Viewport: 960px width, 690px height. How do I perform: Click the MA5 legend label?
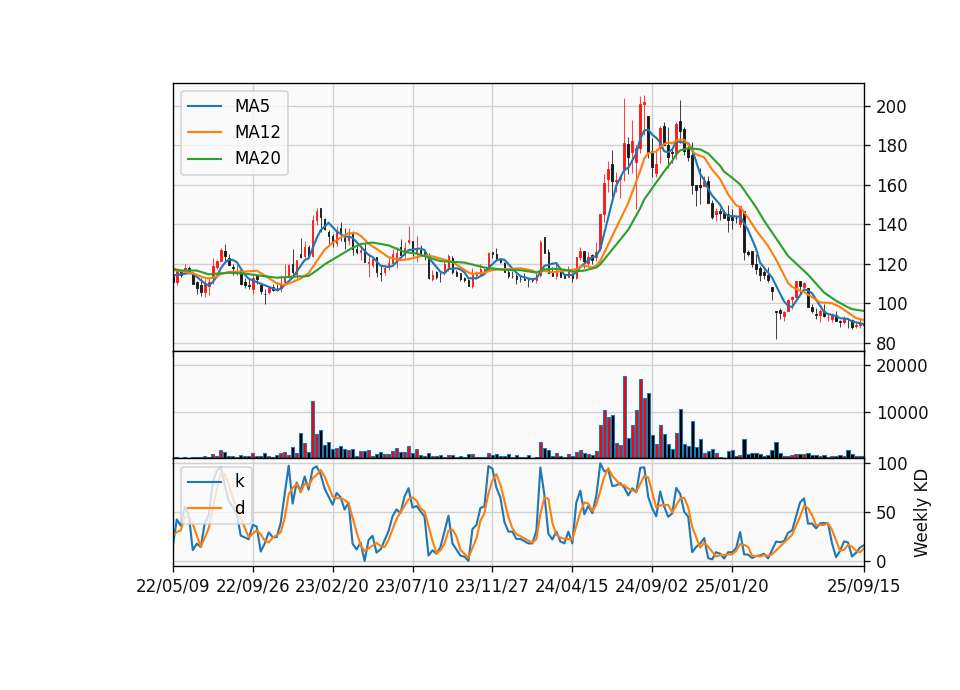click(x=252, y=106)
